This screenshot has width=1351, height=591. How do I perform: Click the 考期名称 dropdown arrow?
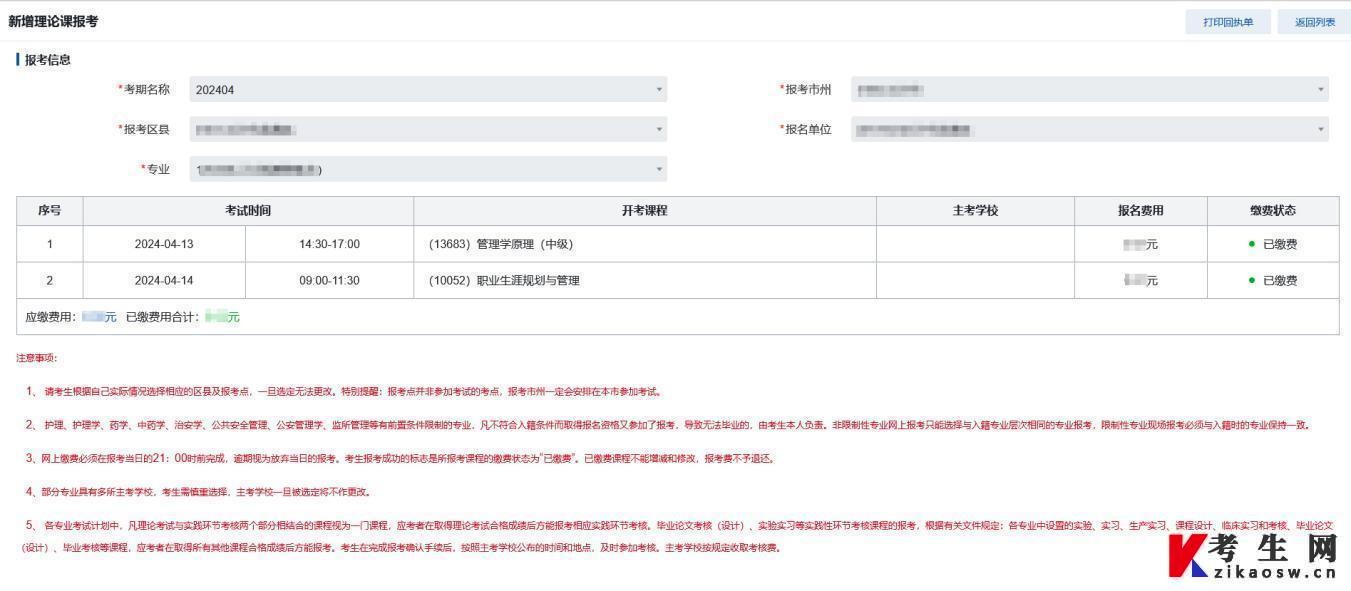(x=659, y=89)
